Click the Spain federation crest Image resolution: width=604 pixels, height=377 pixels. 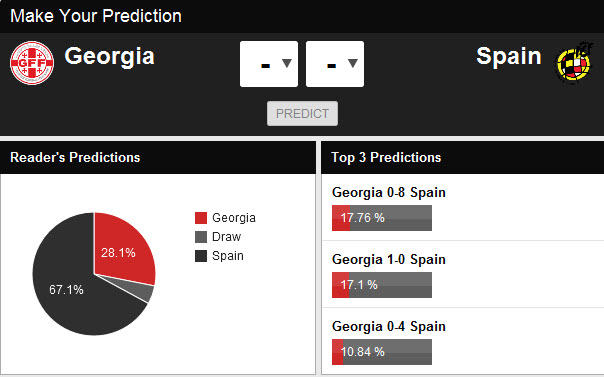coord(574,64)
